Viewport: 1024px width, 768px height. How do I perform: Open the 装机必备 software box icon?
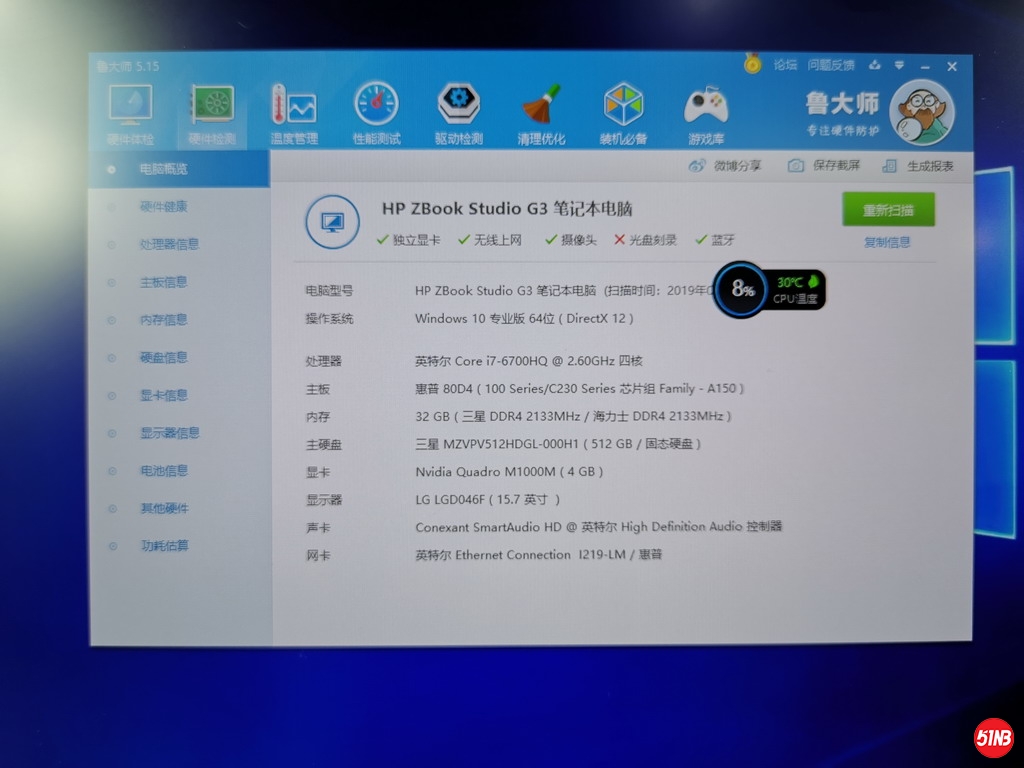click(622, 104)
